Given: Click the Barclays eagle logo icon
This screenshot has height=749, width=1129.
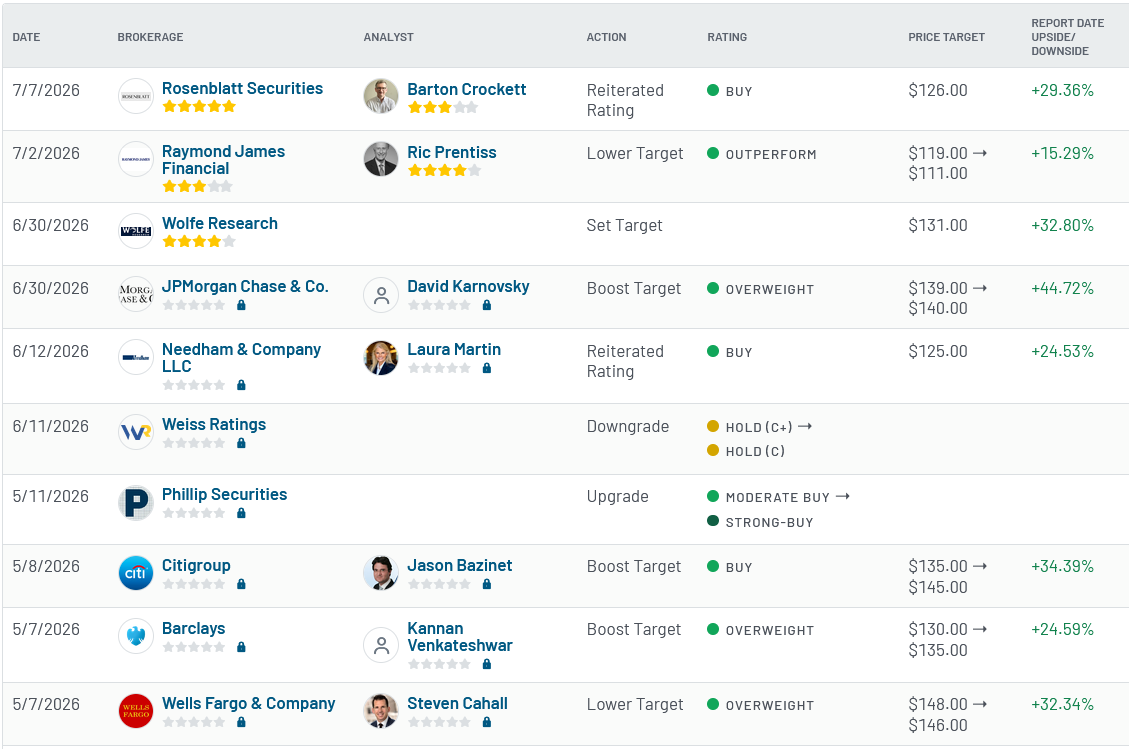Looking at the screenshot, I should tap(135, 636).
